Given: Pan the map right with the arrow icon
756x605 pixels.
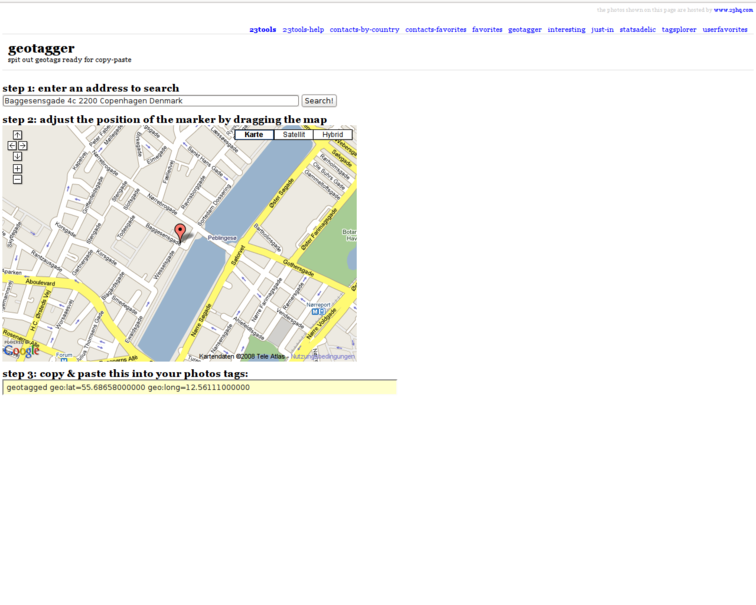Looking at the screenshot, I should click(x=23, y=146).
